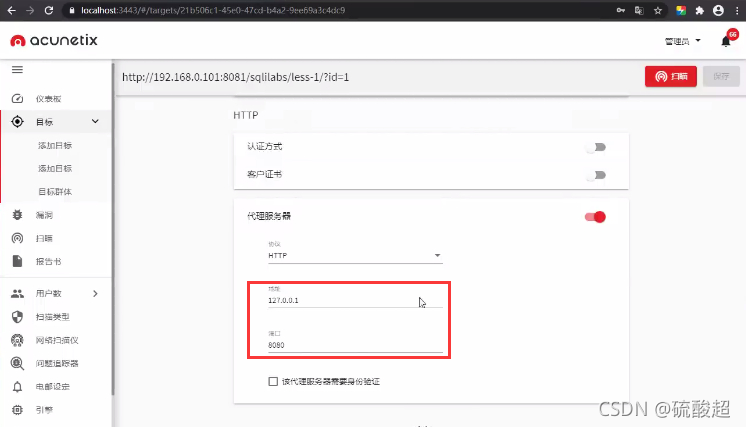Click the grey 保存 save button
Image resolution: width=746 pixels, height=427 pixels.
721,76
